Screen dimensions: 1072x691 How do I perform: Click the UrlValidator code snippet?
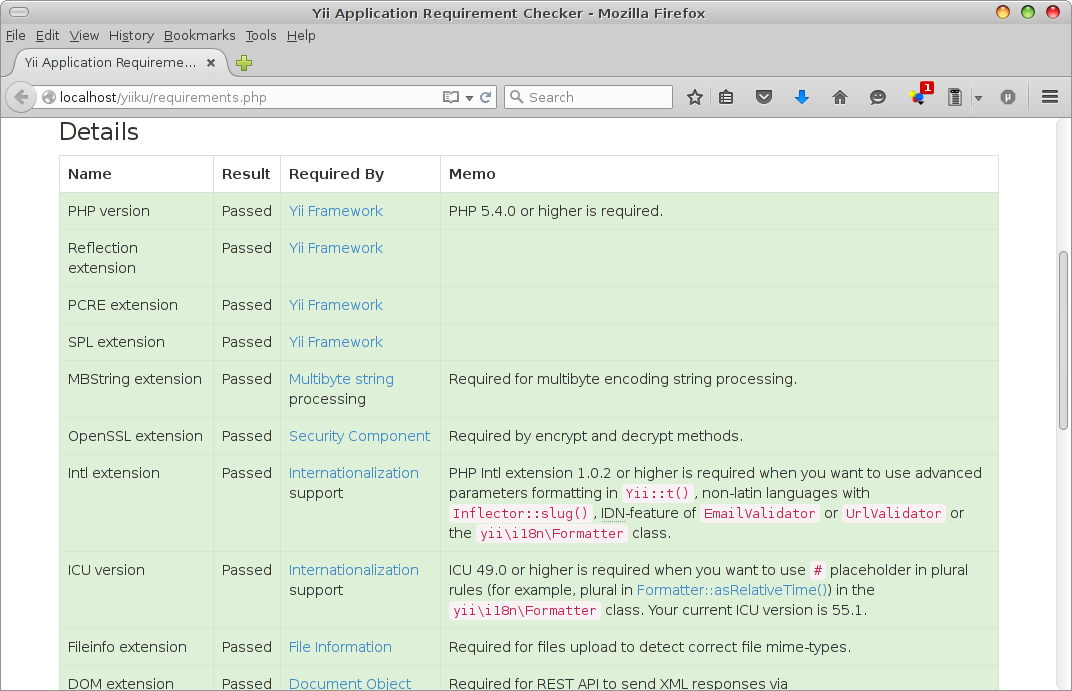894,513
